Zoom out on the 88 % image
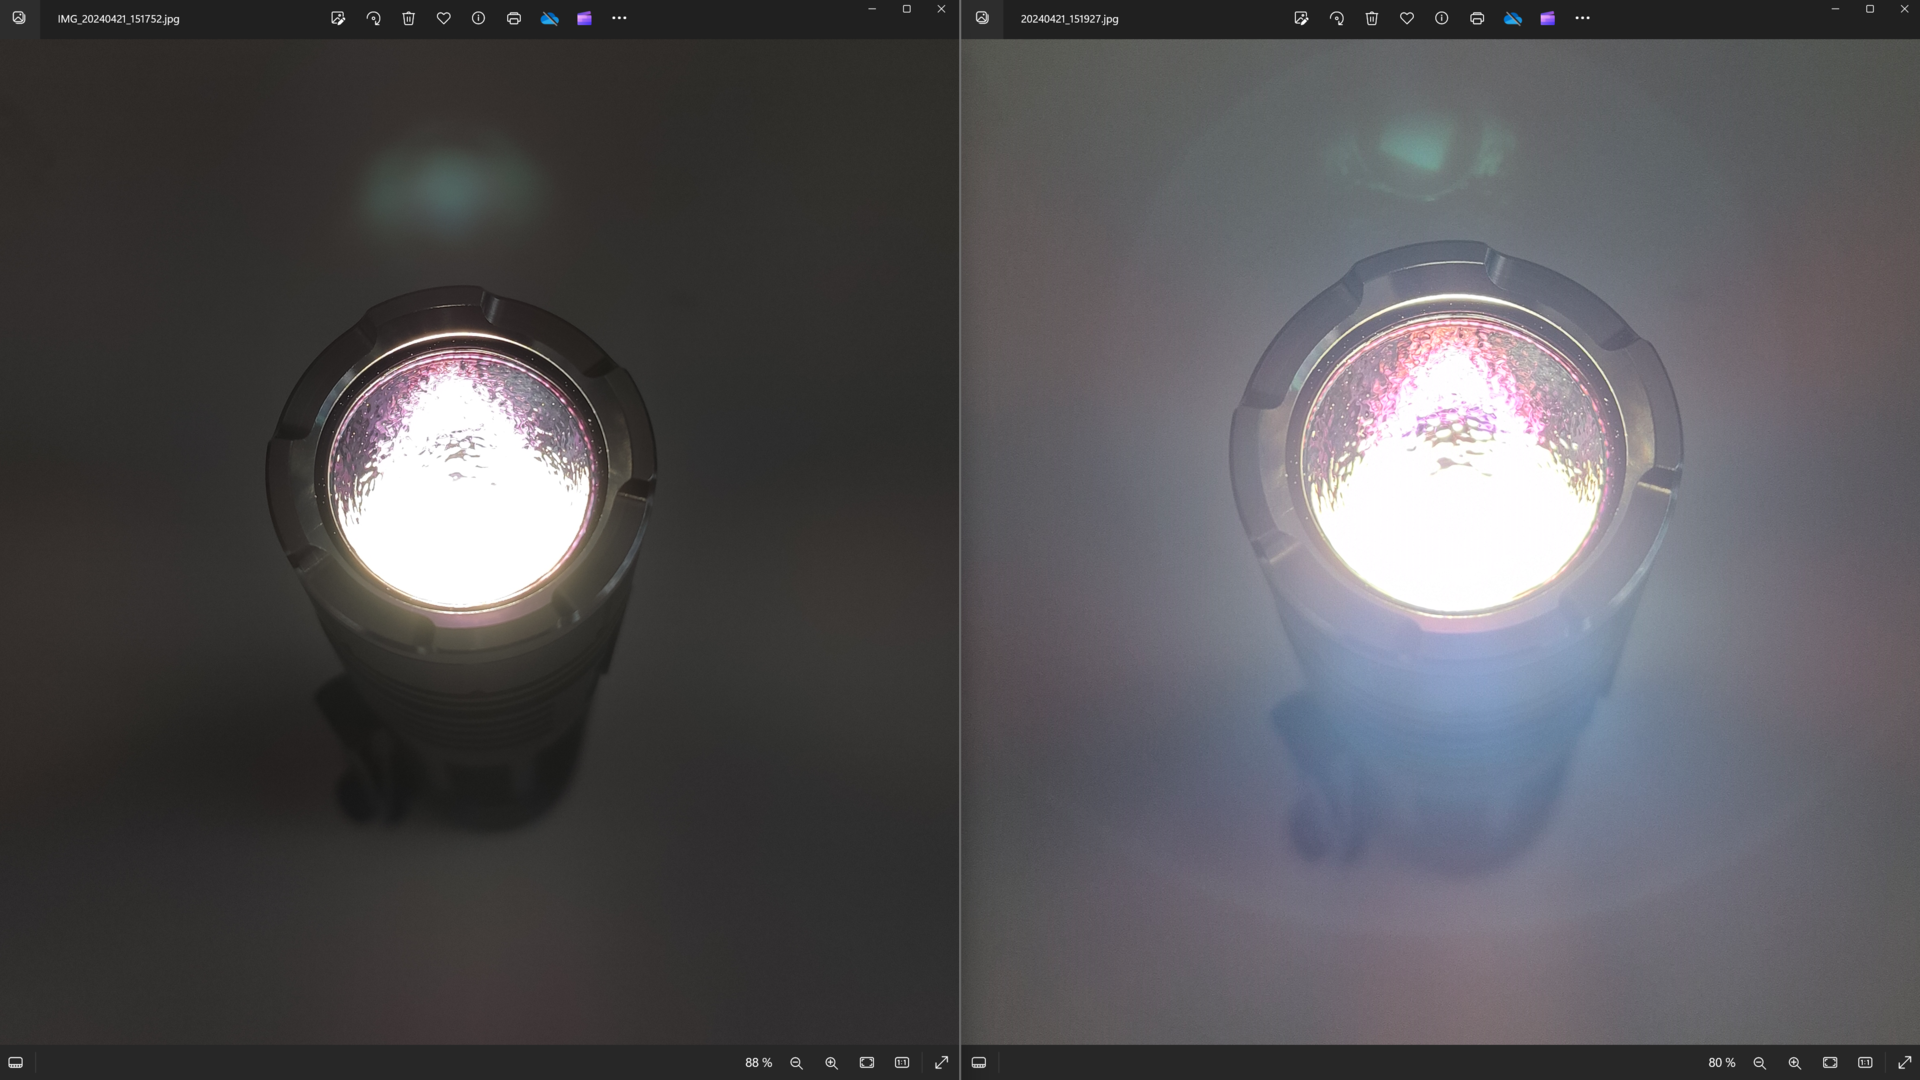This screenshot has width=1920, height=1080. coord(796,1062)
